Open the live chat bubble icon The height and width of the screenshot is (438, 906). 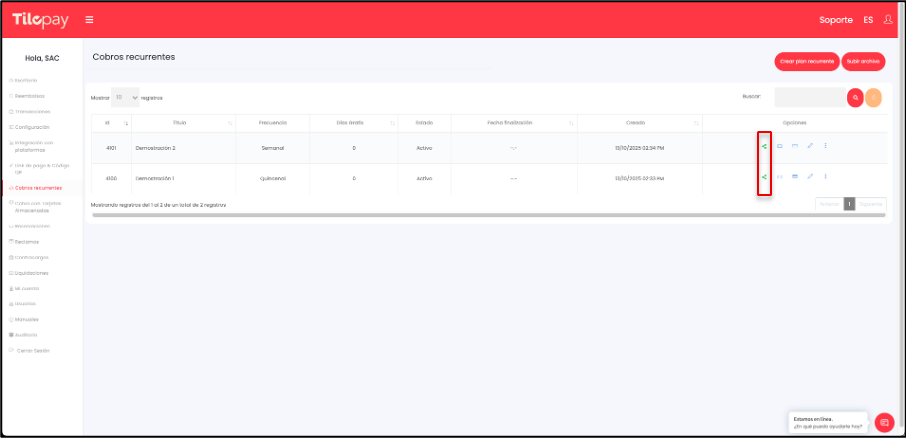coord(883,422)
